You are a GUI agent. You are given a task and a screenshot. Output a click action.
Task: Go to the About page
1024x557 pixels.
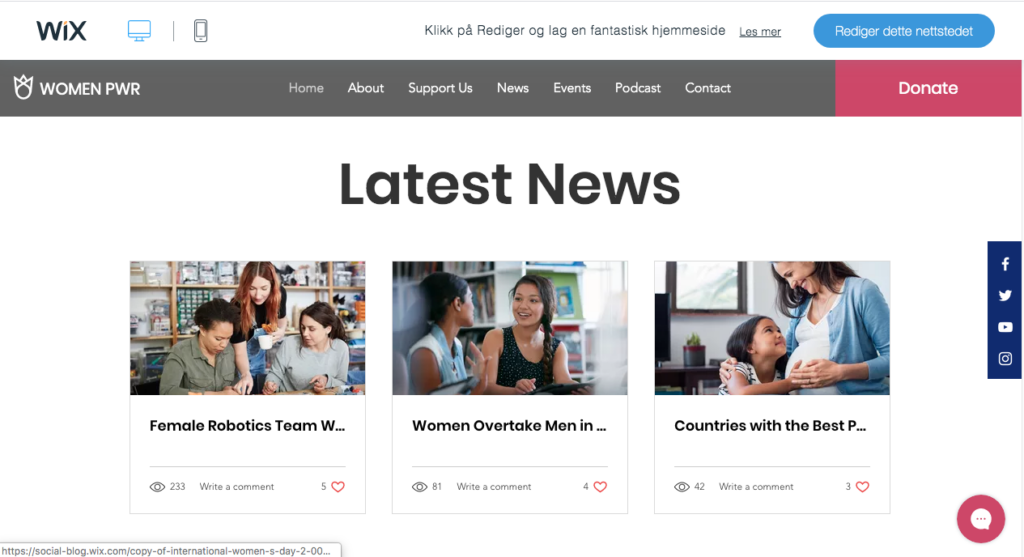point(365,88)
